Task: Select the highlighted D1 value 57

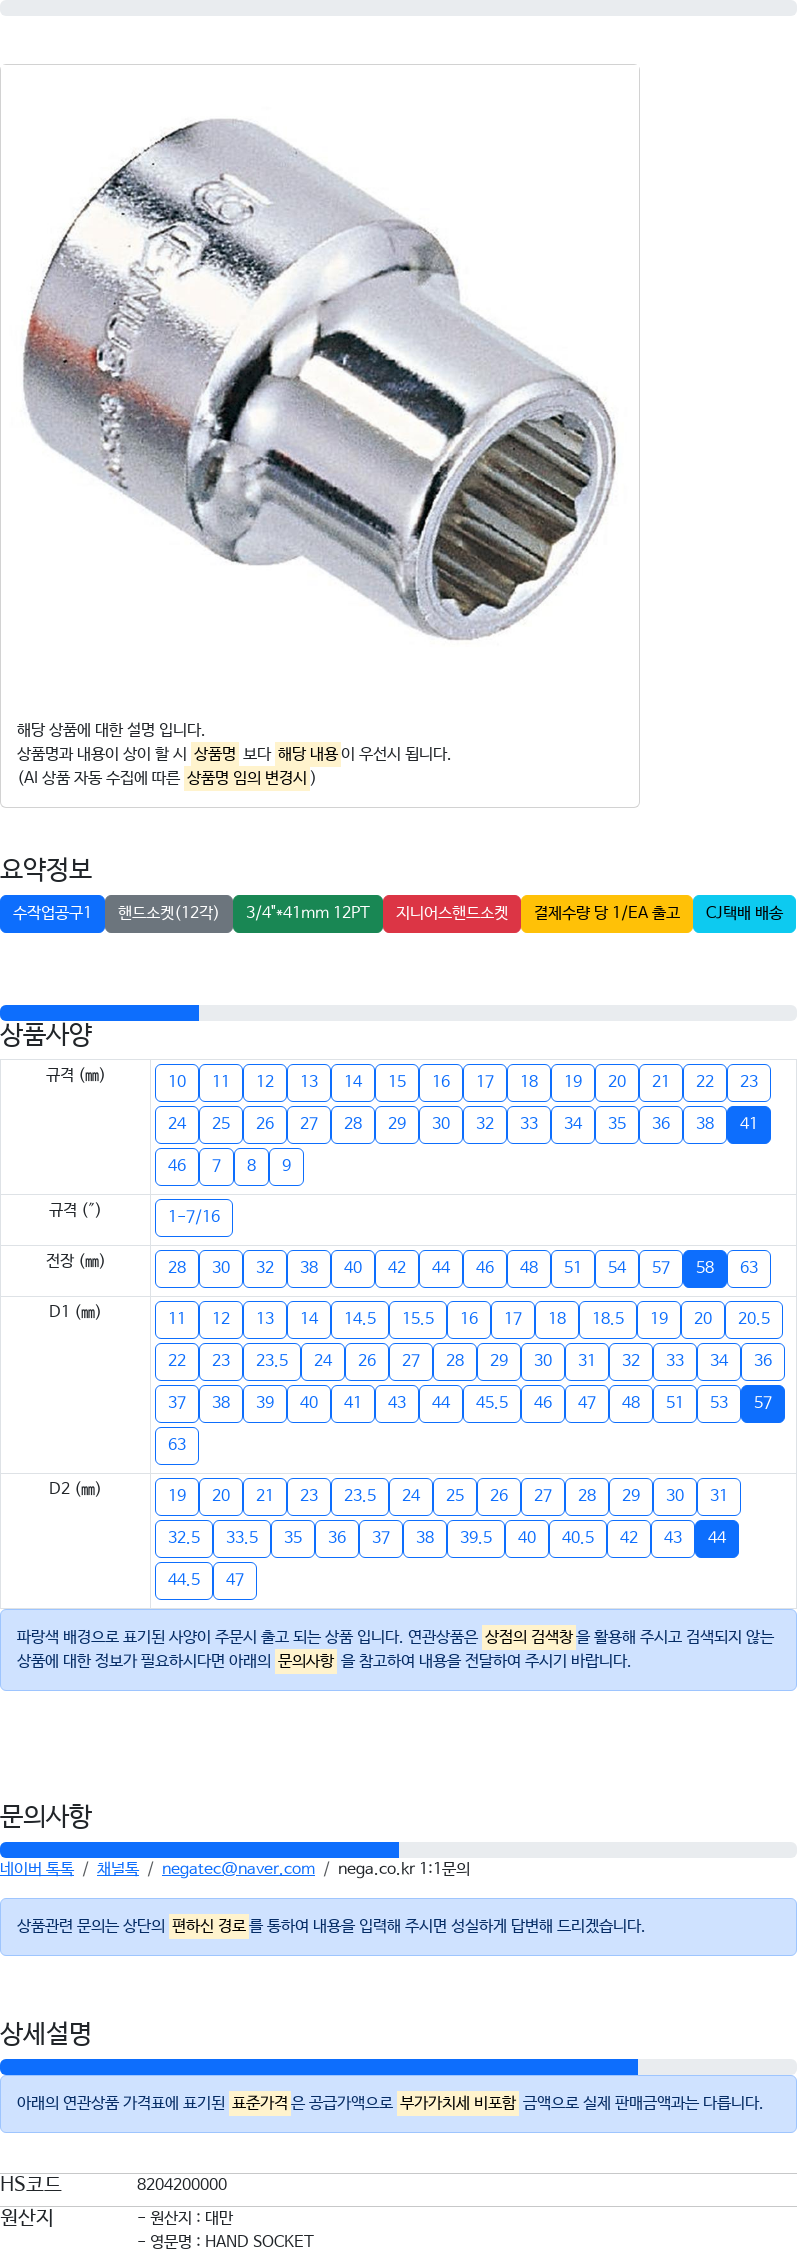Action: point(763,1403)
